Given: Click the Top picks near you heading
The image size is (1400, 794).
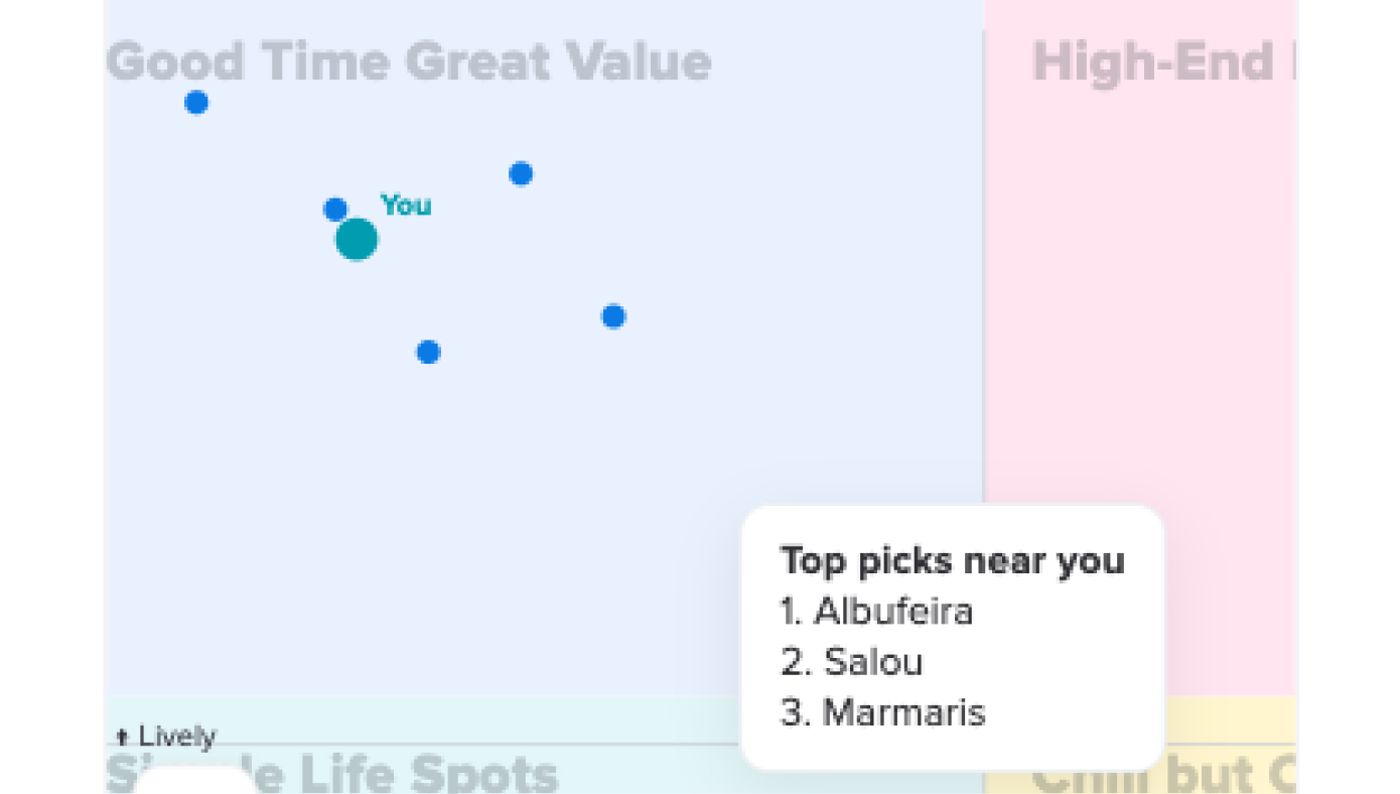Looking at the screenshot, I should coord(953,561).
